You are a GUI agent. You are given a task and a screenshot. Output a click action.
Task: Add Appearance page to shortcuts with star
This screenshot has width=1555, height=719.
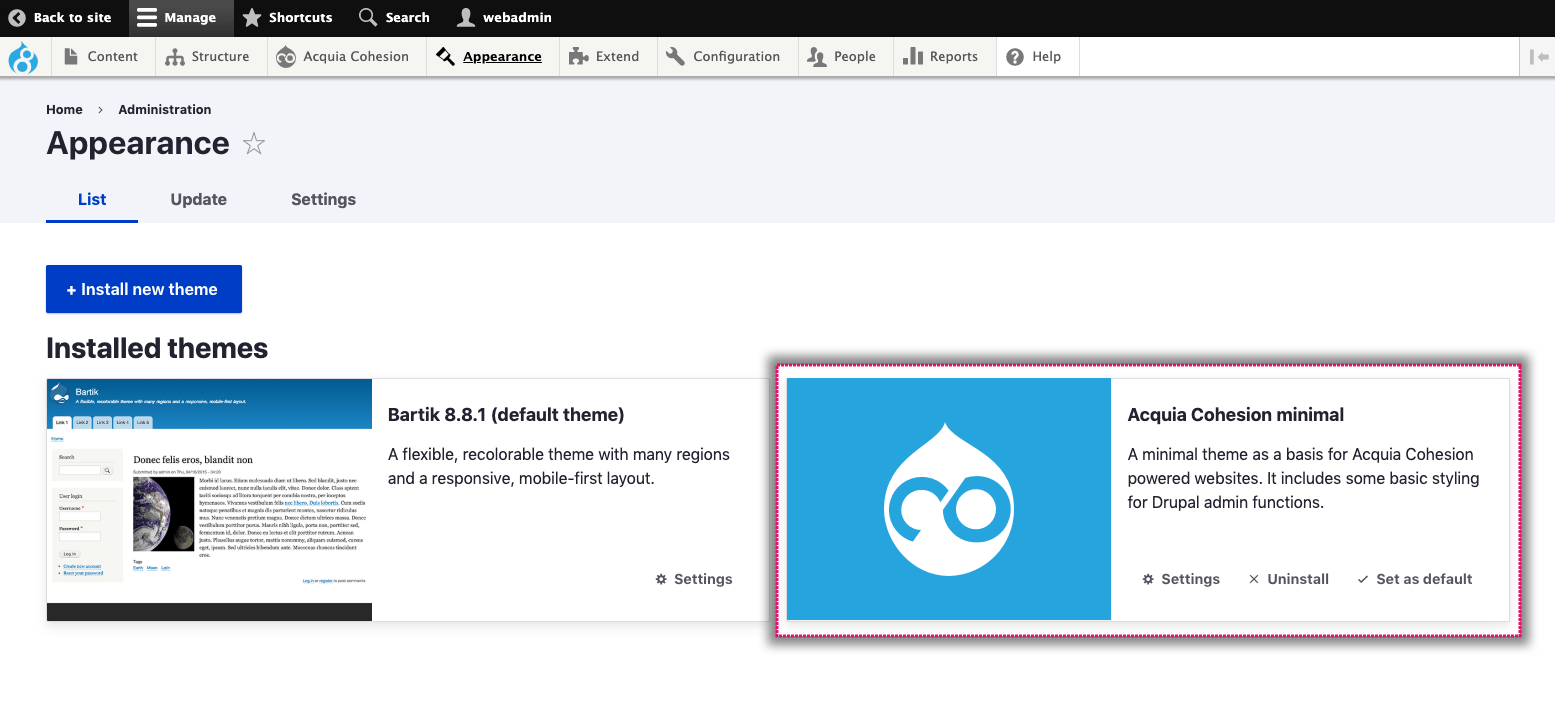point(254,144)
